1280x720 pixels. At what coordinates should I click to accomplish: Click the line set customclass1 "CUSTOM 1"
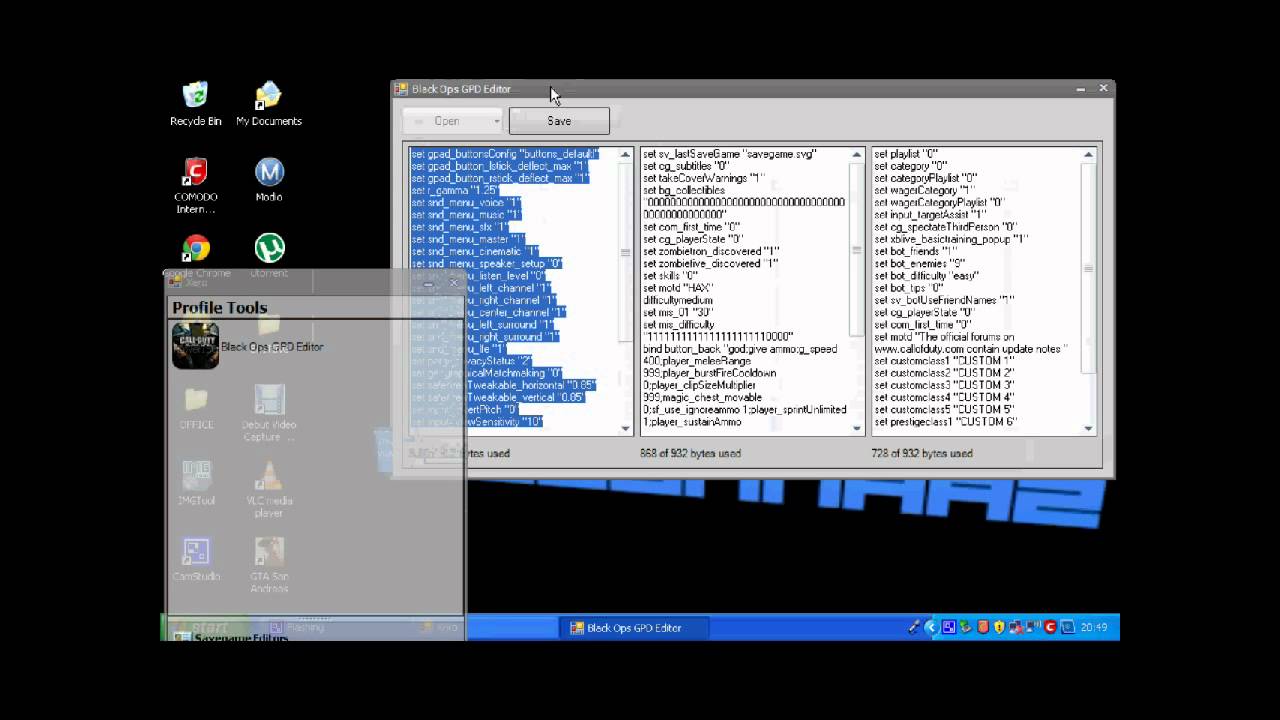(x=944, y=361)
